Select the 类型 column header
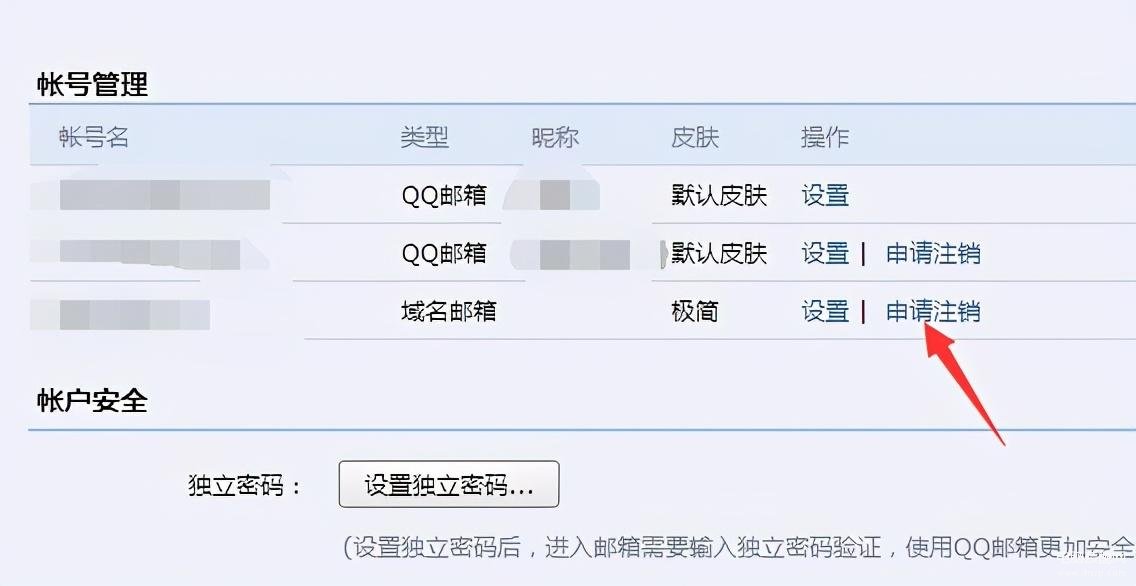 425,137
